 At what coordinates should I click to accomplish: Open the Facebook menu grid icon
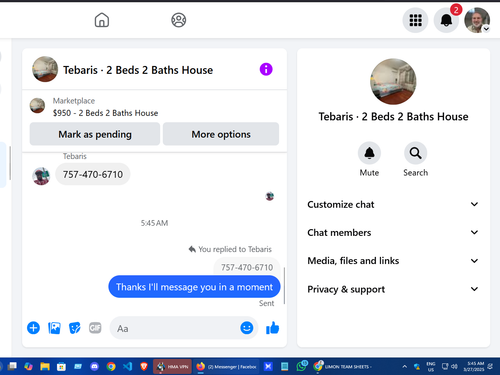[415, 20]
